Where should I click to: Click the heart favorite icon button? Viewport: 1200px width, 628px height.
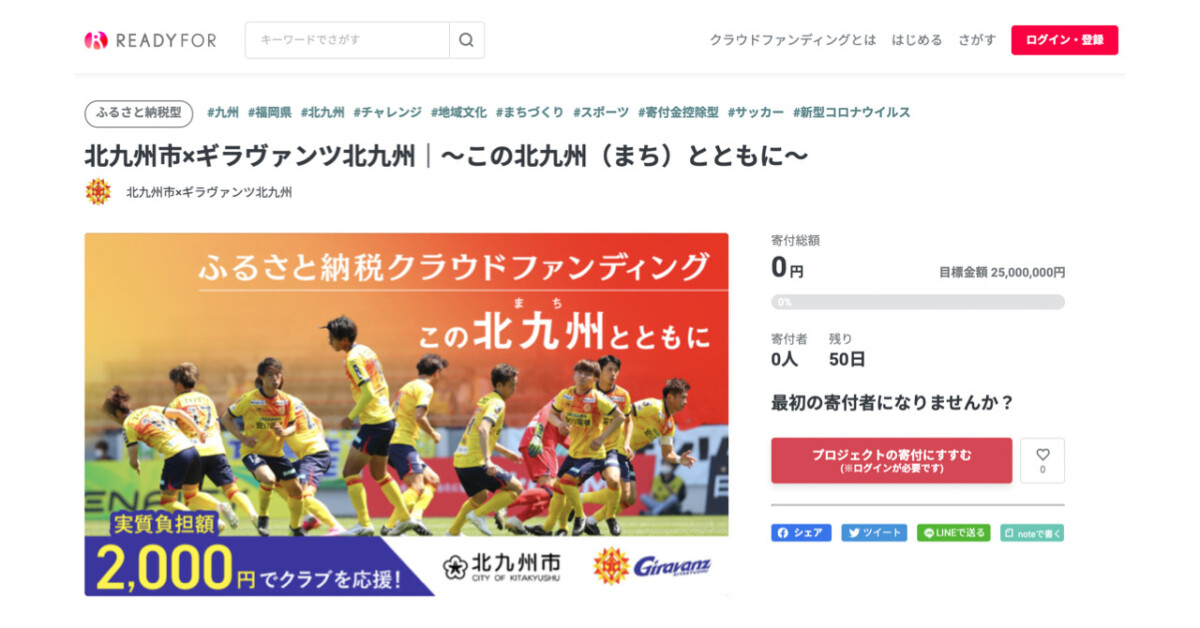1043,460
